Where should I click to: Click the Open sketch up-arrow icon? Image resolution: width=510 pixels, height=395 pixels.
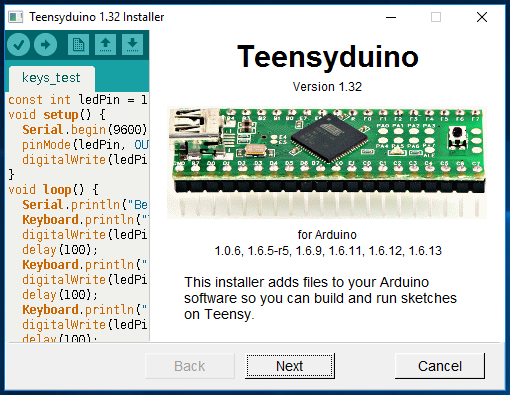point(105,44)
